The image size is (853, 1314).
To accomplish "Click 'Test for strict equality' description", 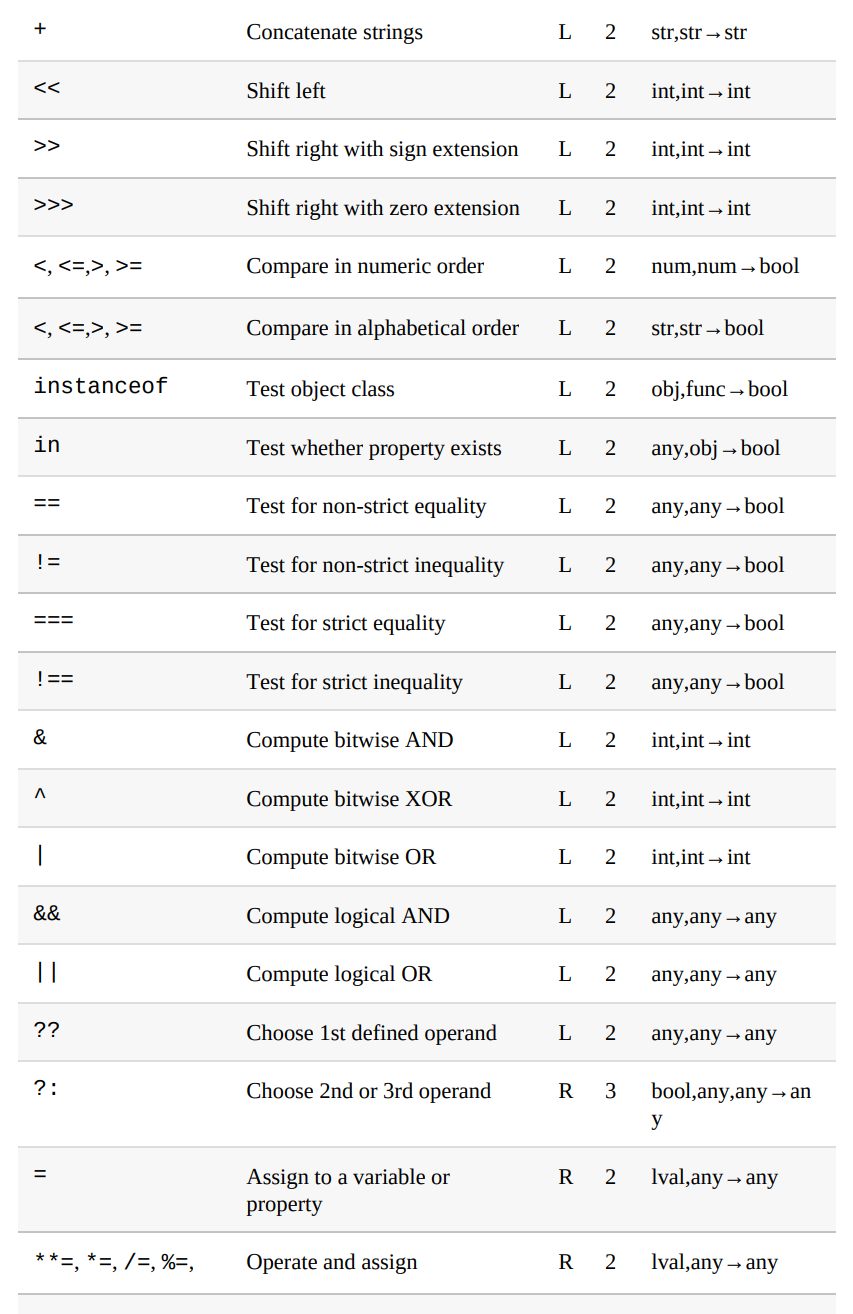I will 345,623.
